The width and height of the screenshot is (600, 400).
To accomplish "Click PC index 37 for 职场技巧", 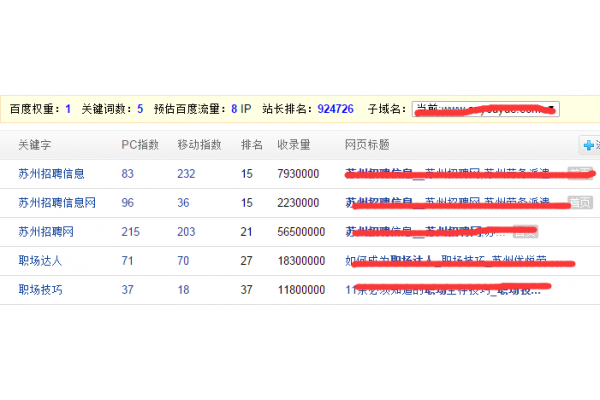I will click(x=128, y=290).
